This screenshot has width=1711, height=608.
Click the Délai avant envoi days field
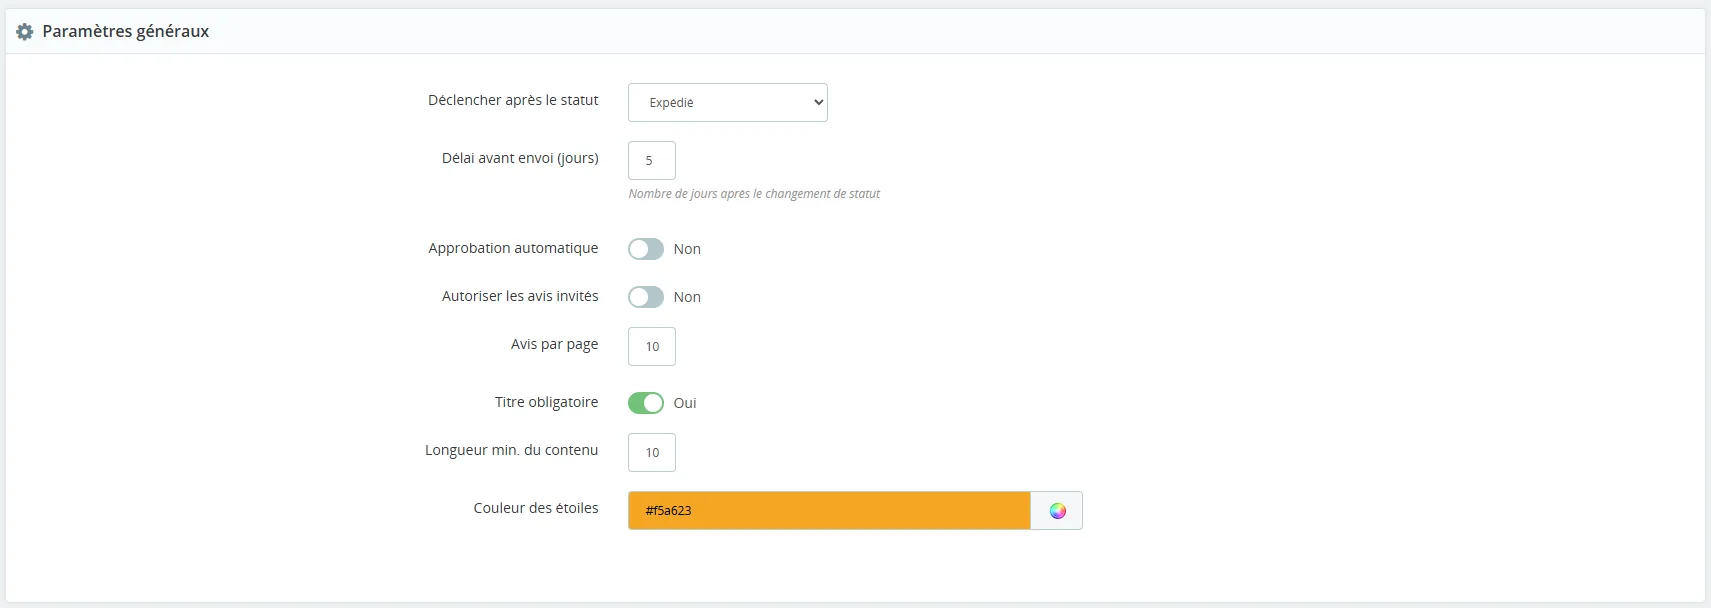pos(652,160)
